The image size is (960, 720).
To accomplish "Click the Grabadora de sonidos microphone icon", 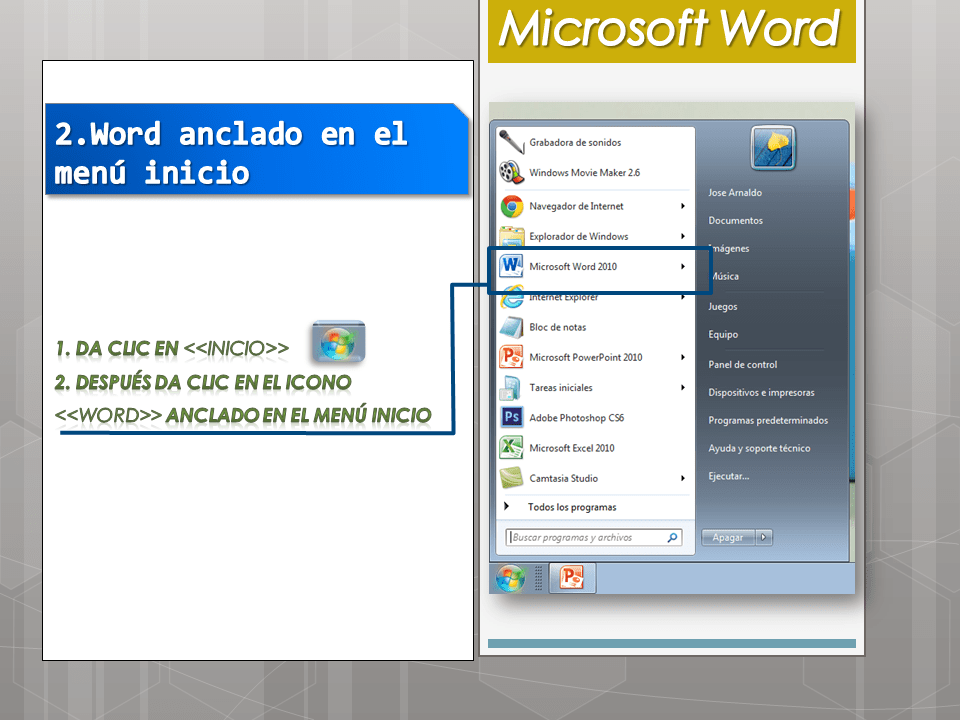I will point(512,142).
